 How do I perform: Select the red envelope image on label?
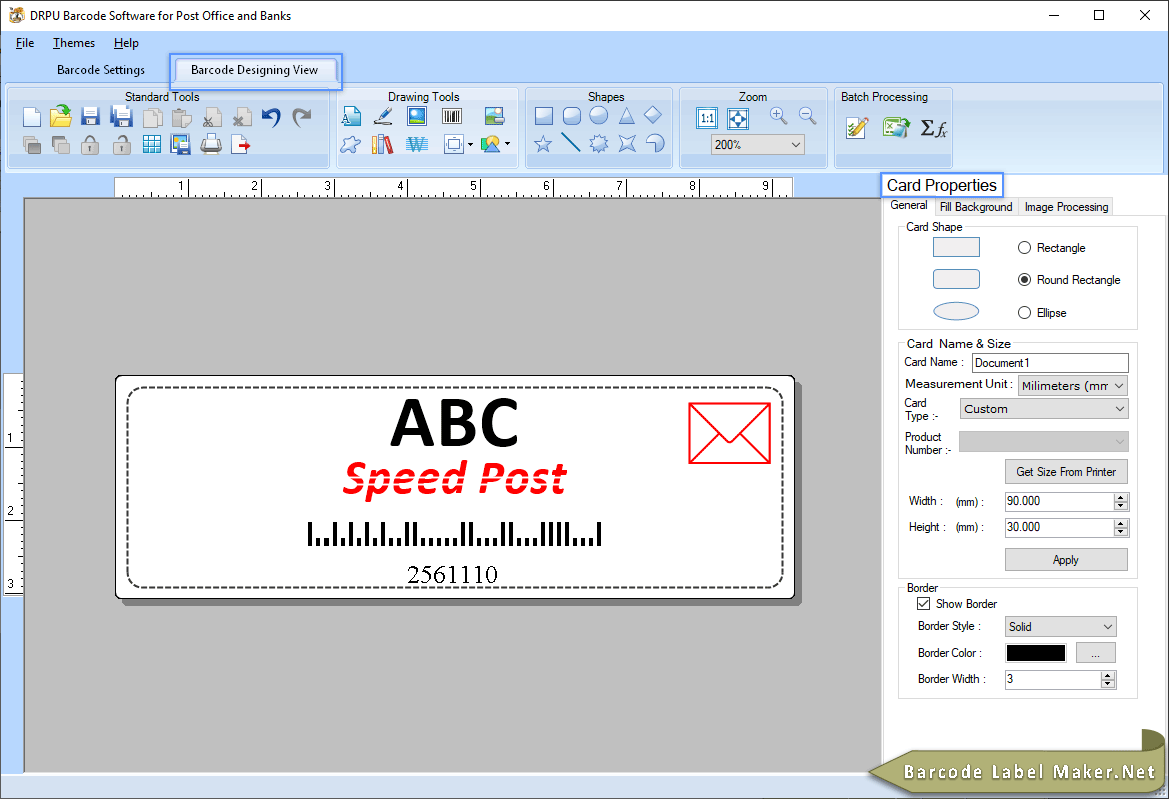tap(729, 433)
